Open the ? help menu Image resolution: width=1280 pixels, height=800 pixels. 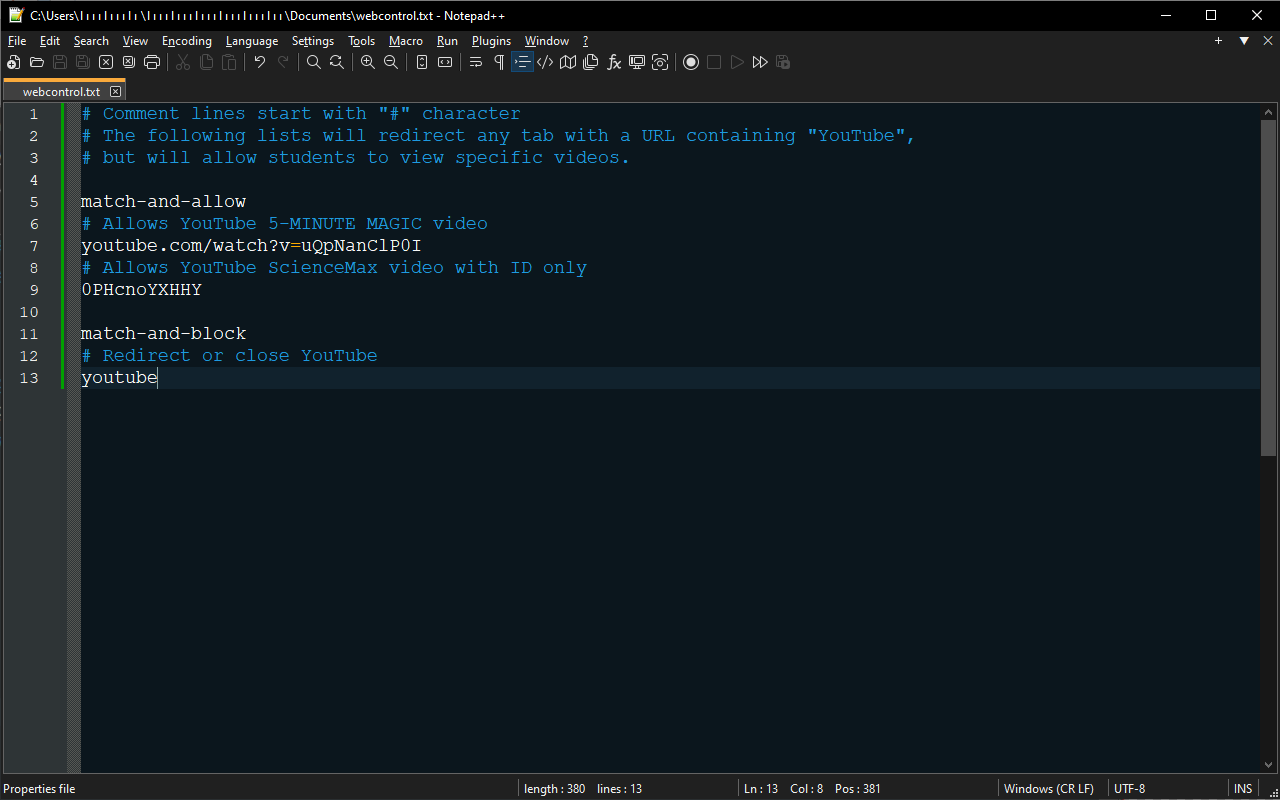(x=586, y=41)
